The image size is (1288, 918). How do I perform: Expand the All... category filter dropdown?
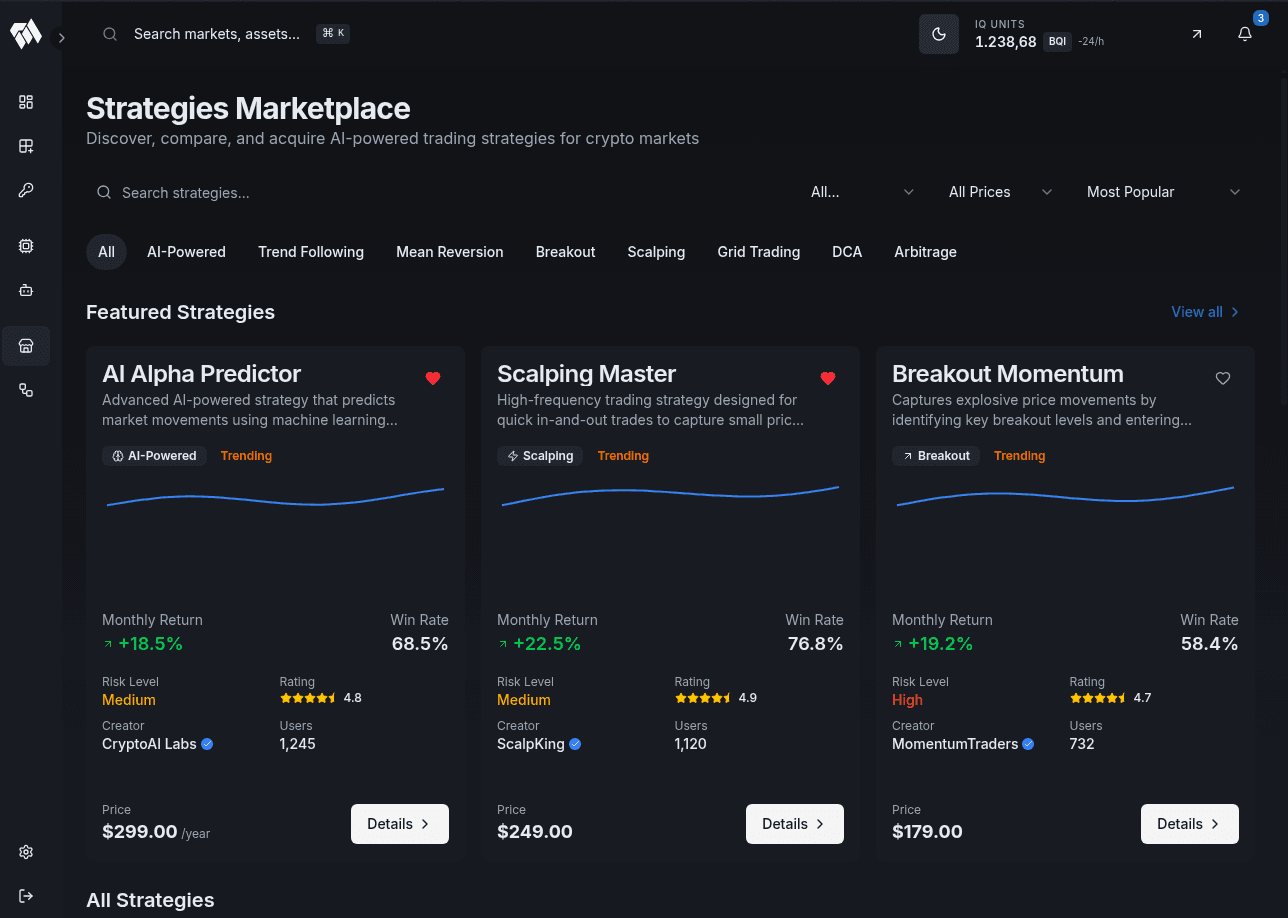click(x=862, y=191)
